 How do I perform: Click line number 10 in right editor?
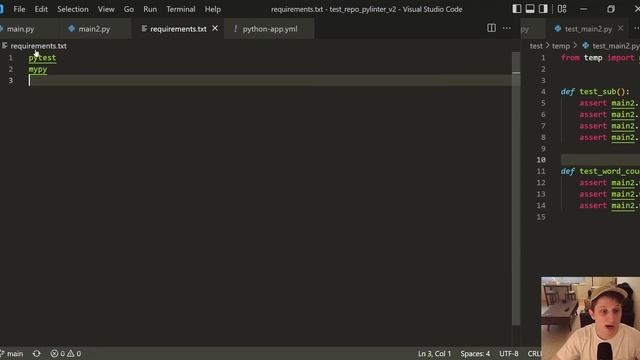tap(541, 160)
